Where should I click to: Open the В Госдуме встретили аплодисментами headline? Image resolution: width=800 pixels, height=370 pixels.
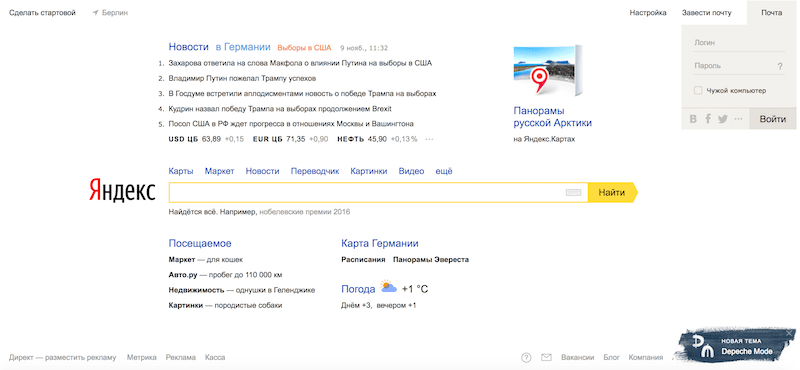coord(303,93)
